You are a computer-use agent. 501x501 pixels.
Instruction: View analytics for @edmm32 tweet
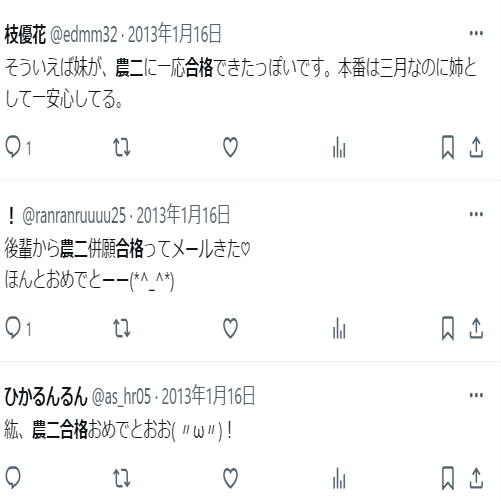click(339, 147)
